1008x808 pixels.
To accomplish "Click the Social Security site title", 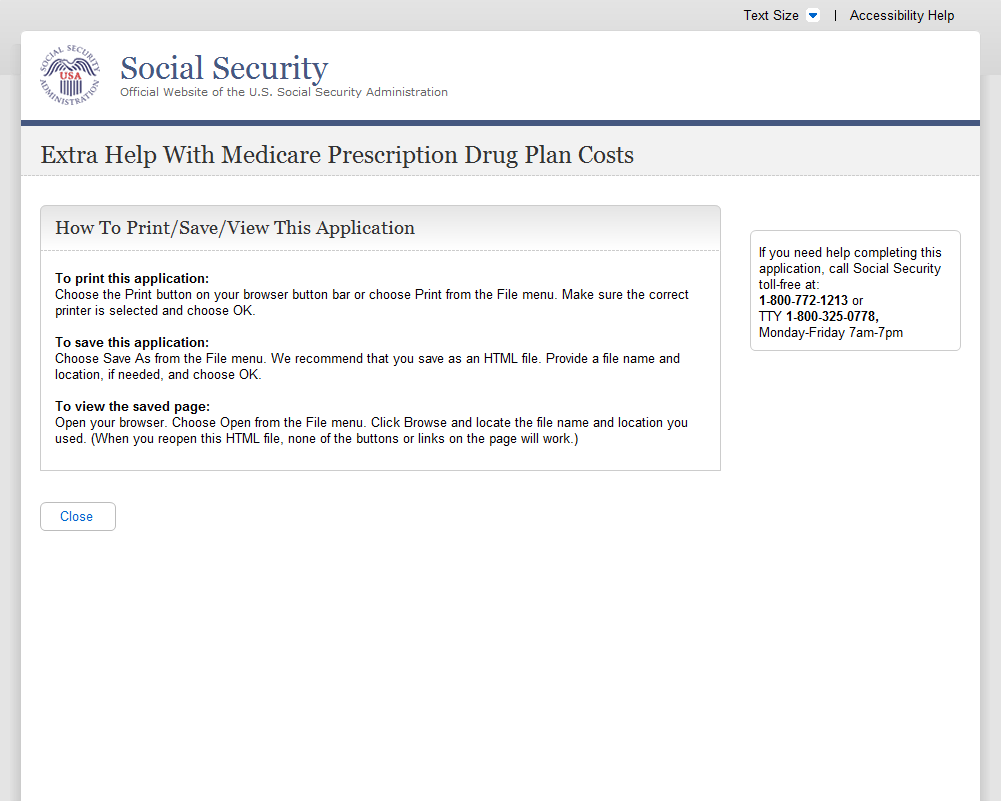I will click(224, 68).
